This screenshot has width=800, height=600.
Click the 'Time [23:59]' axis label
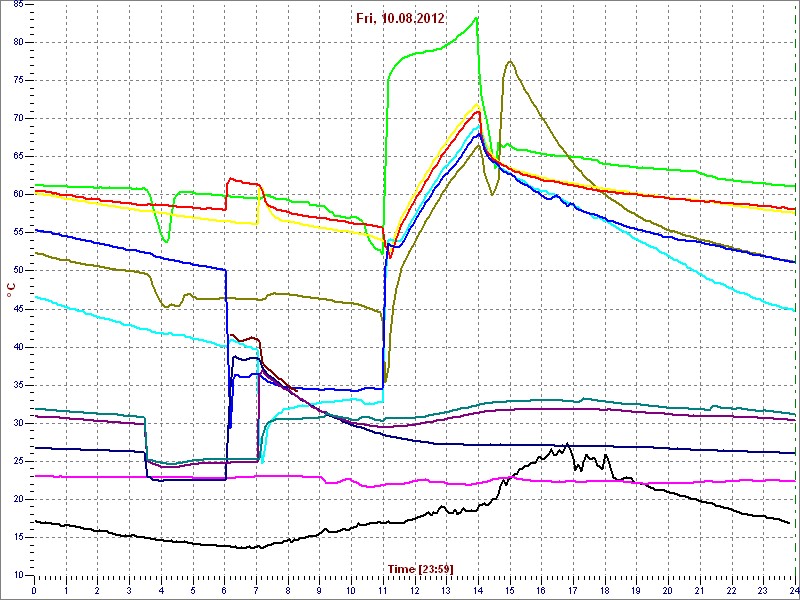[x=420, y=568]
